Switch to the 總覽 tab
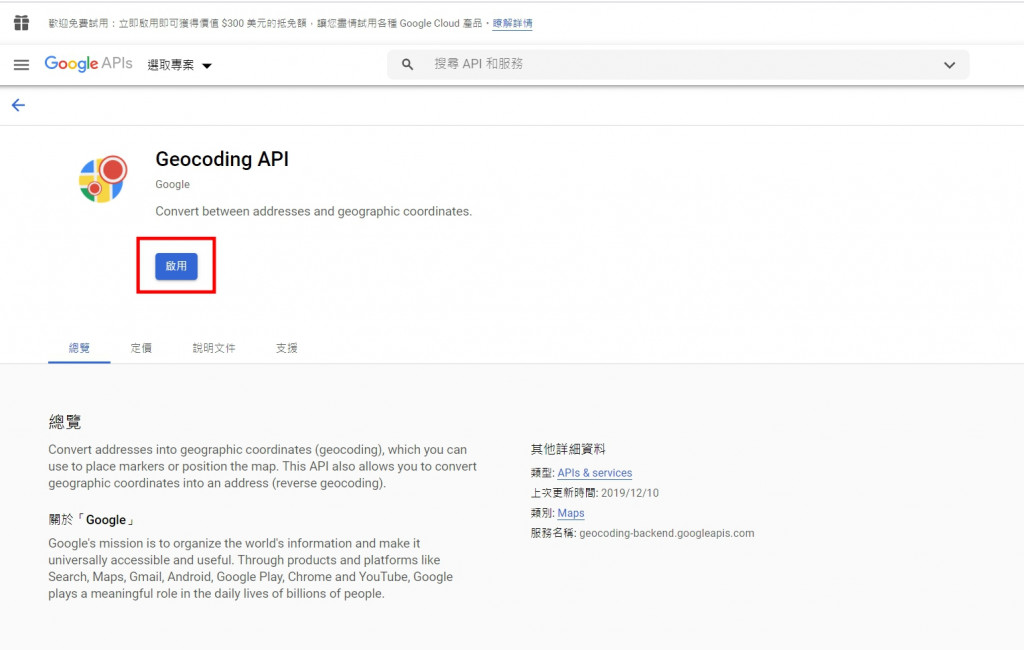The width and height of the screenshot is (1024, 650). pos(79,348)
